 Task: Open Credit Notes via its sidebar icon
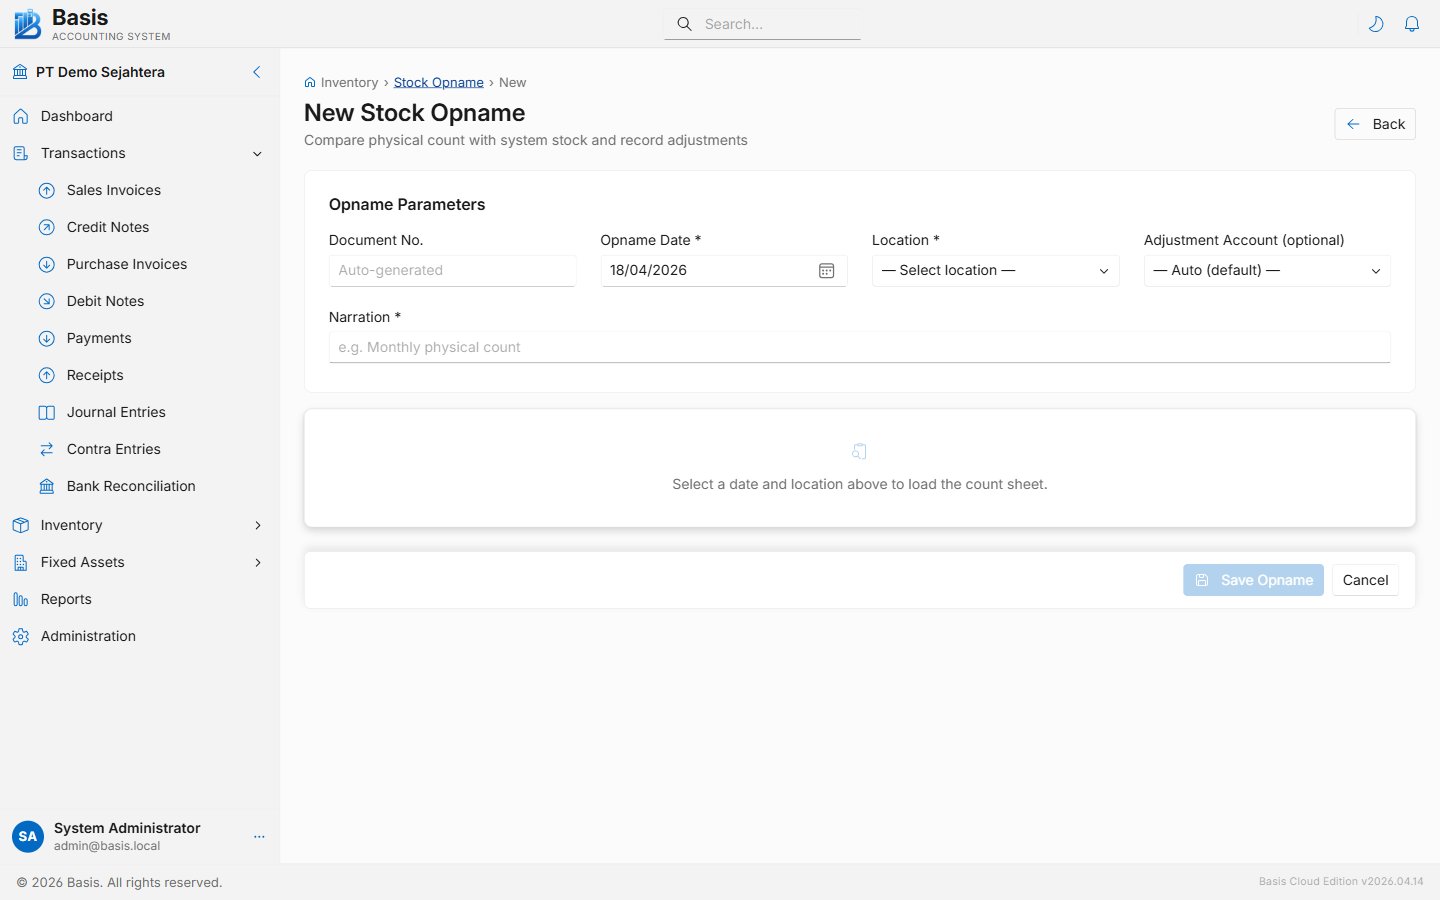point(46,227)
